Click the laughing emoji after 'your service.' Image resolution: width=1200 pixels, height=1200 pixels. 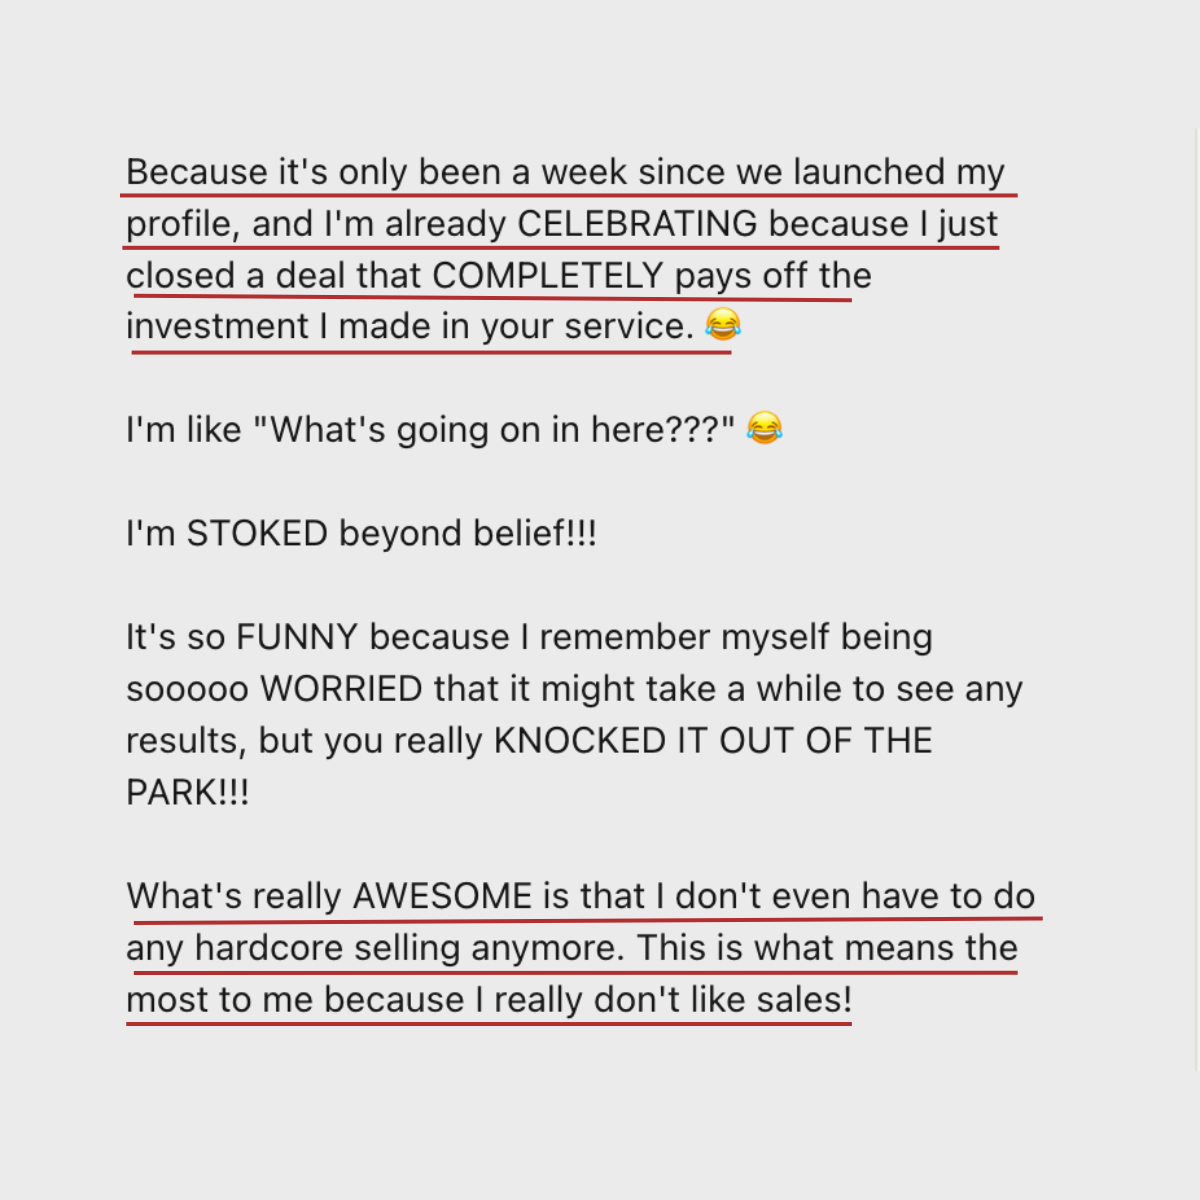[x=723, y=324]
